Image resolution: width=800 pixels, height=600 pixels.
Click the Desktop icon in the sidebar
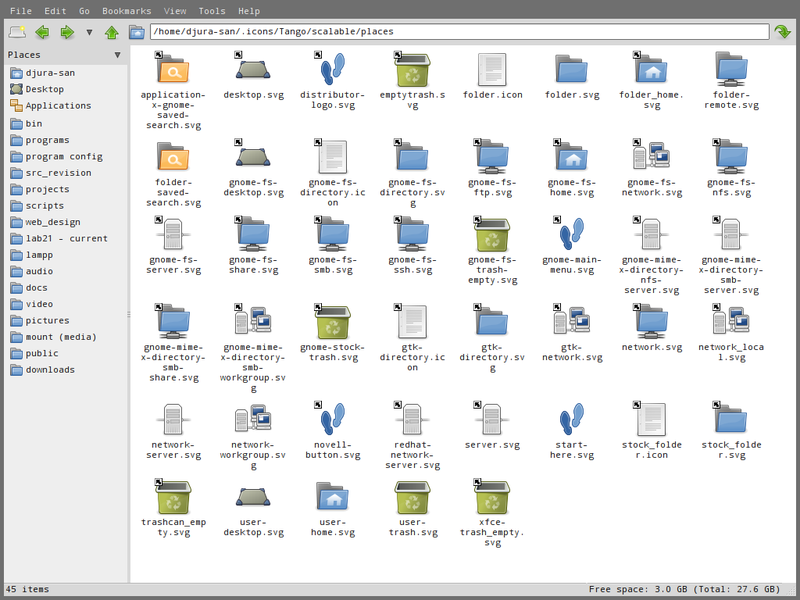coord(45,88)
